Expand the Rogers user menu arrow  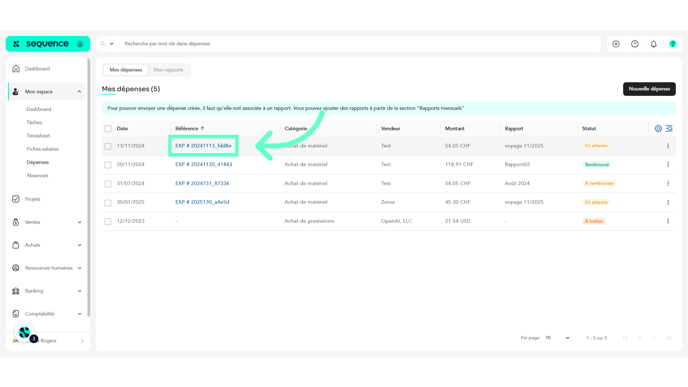tap(82, 341)
